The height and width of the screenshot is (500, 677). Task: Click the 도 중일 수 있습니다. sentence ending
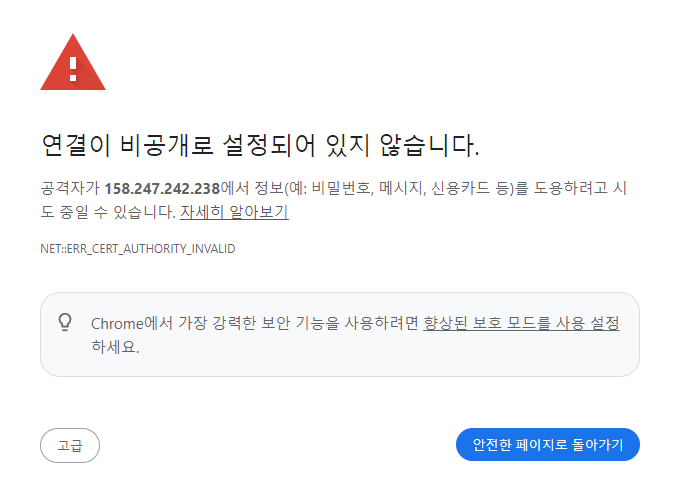click(x=108, y=212)
